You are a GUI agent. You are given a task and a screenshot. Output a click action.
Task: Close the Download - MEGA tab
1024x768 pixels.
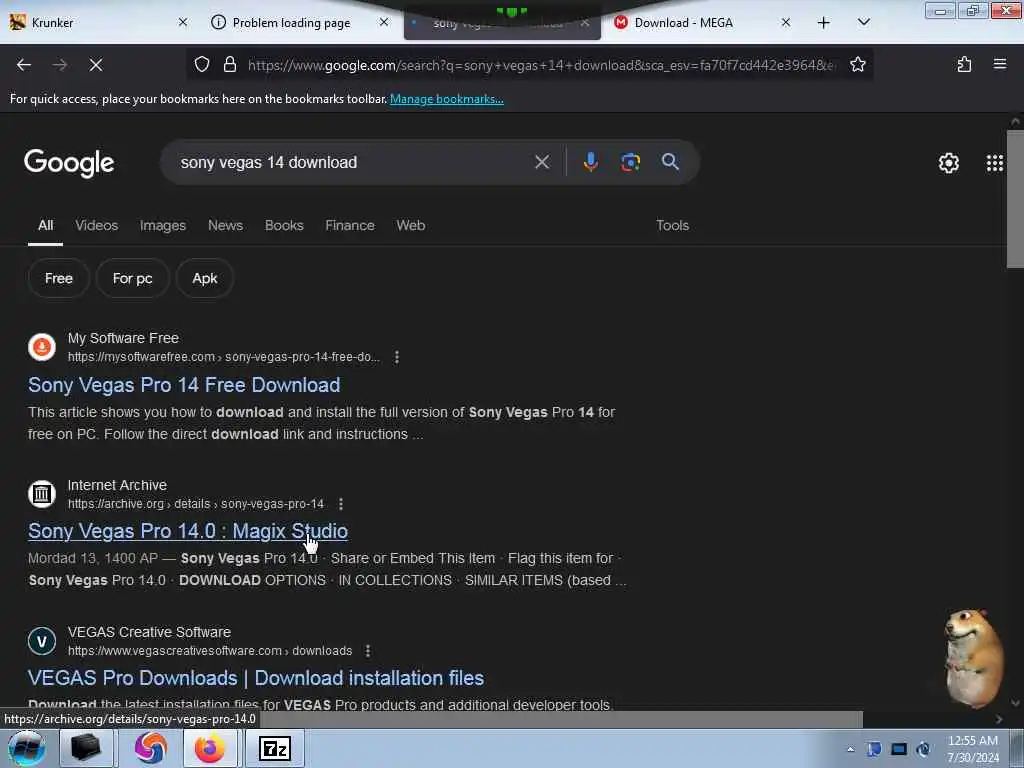(x=786, y=22)
